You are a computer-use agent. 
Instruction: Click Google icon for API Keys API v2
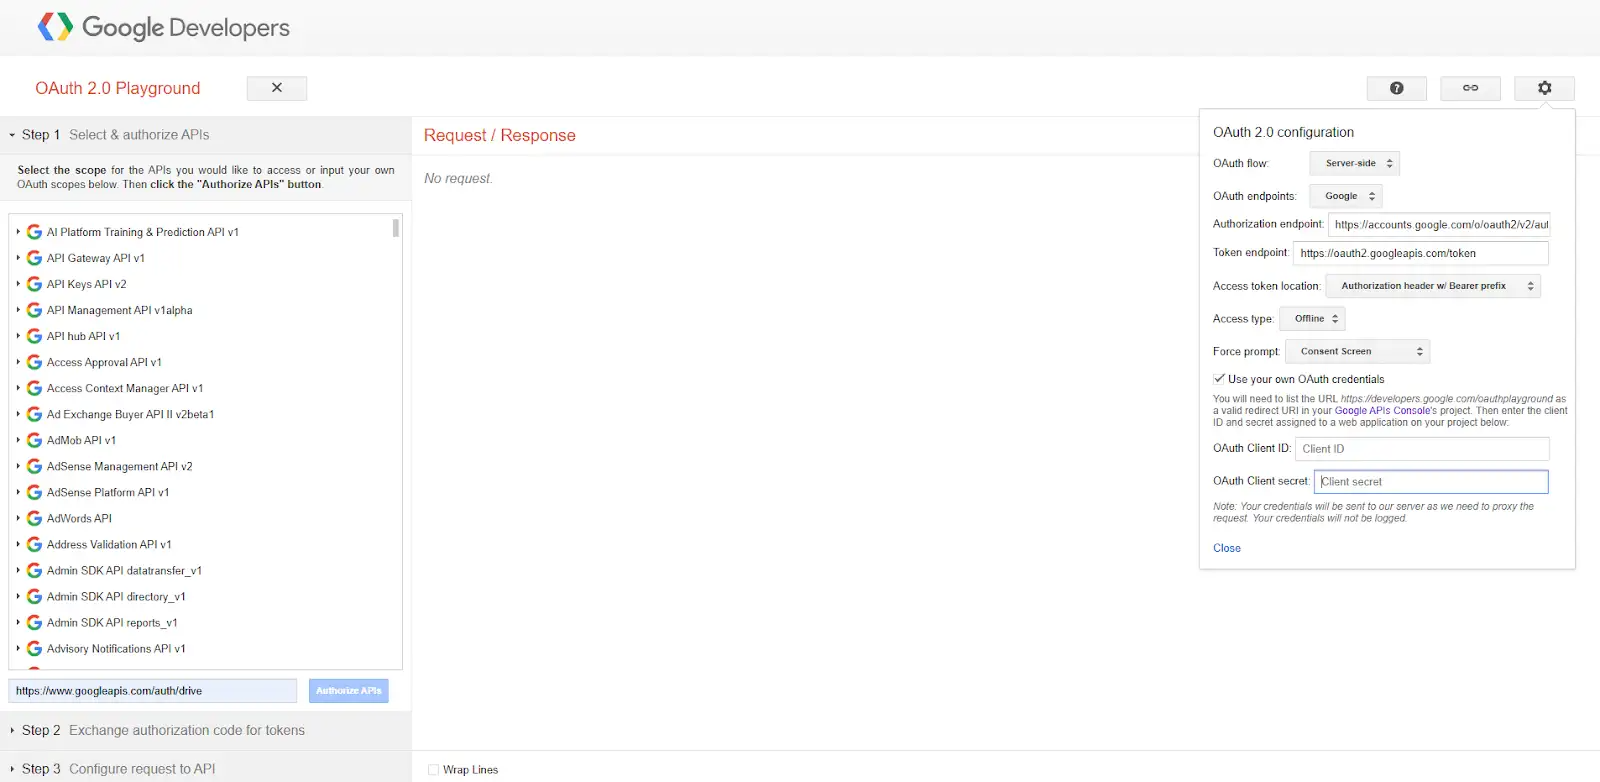click(x=34, y=284)
